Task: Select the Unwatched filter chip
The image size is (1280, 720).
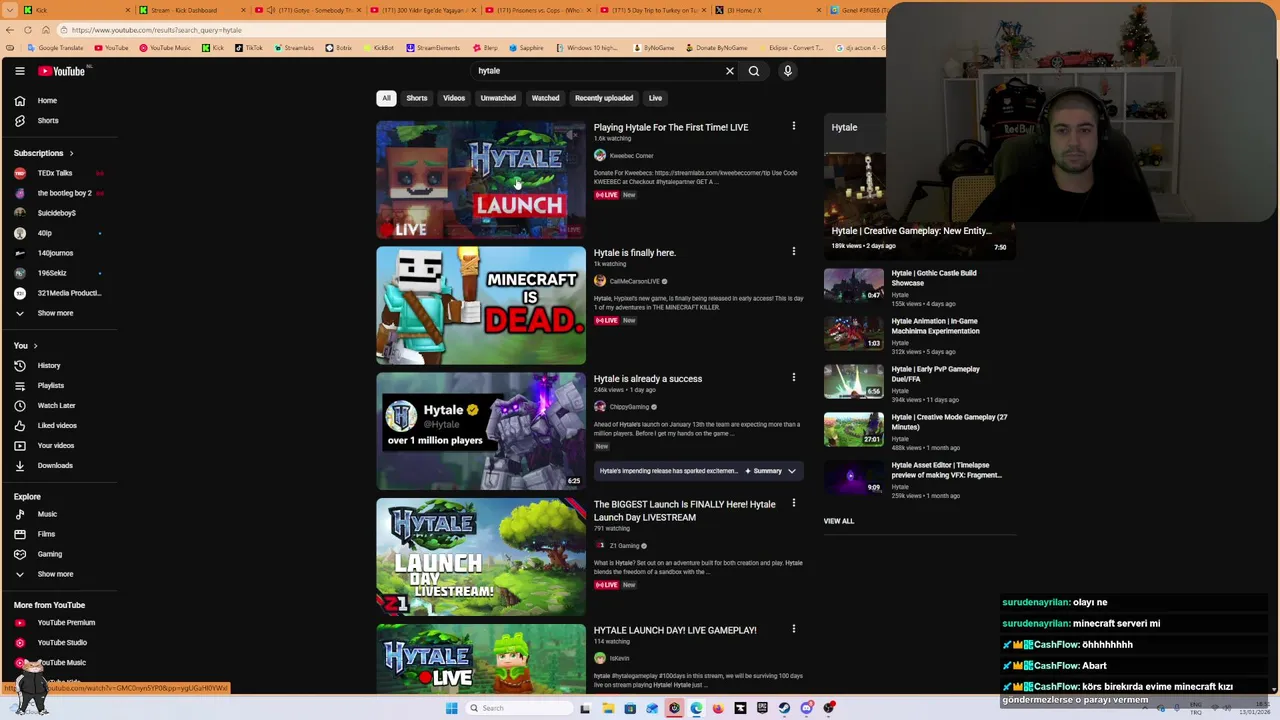Action: tap(498, 98)
